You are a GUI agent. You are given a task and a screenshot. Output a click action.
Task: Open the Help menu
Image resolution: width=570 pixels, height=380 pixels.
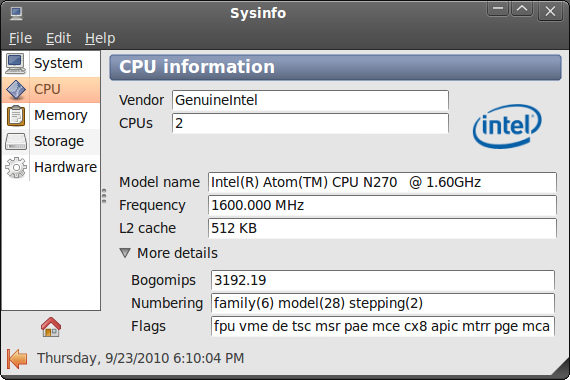(x=100, y=38)
